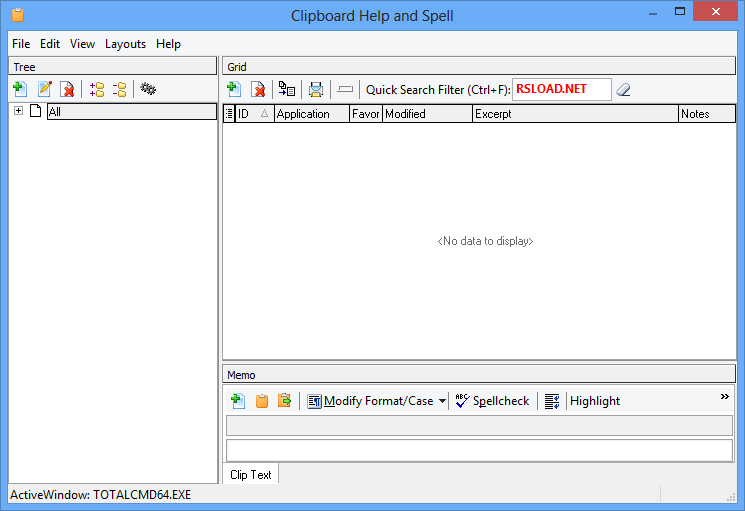745x511 pixels.
Task: Sort by Modified column header
Action: (428, 114)
